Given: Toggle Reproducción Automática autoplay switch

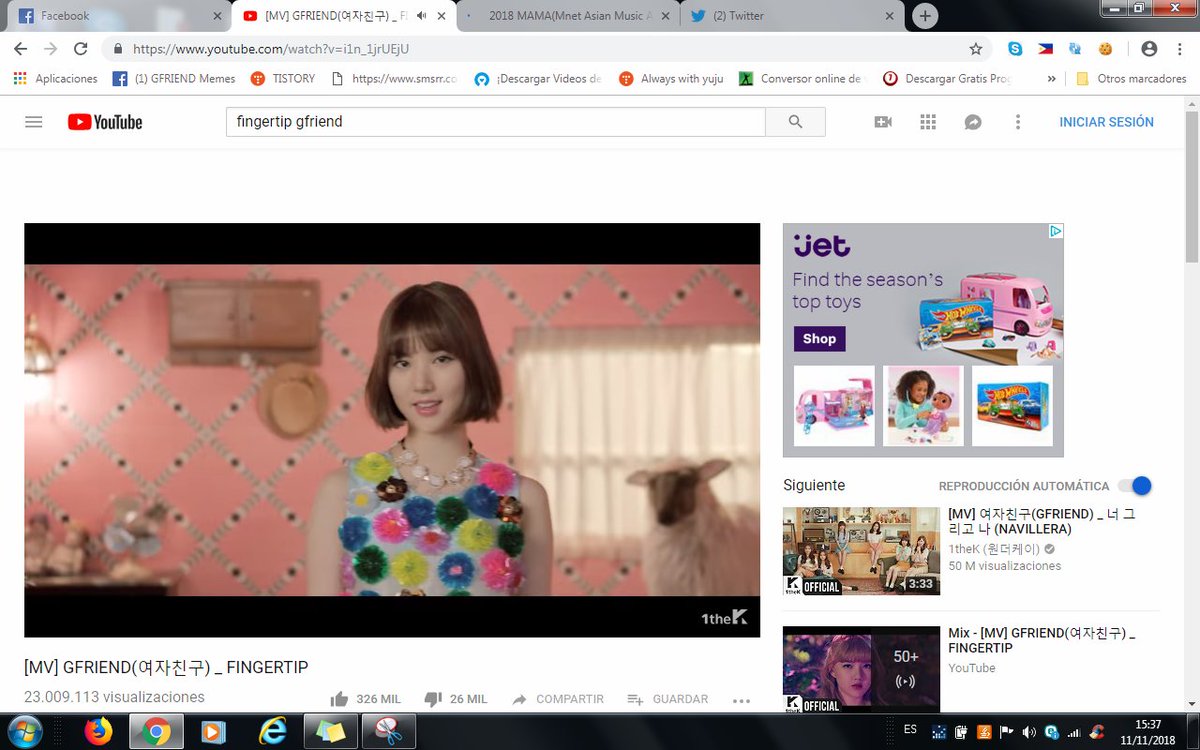Looking at the screenshot, I should point(1135,486).
